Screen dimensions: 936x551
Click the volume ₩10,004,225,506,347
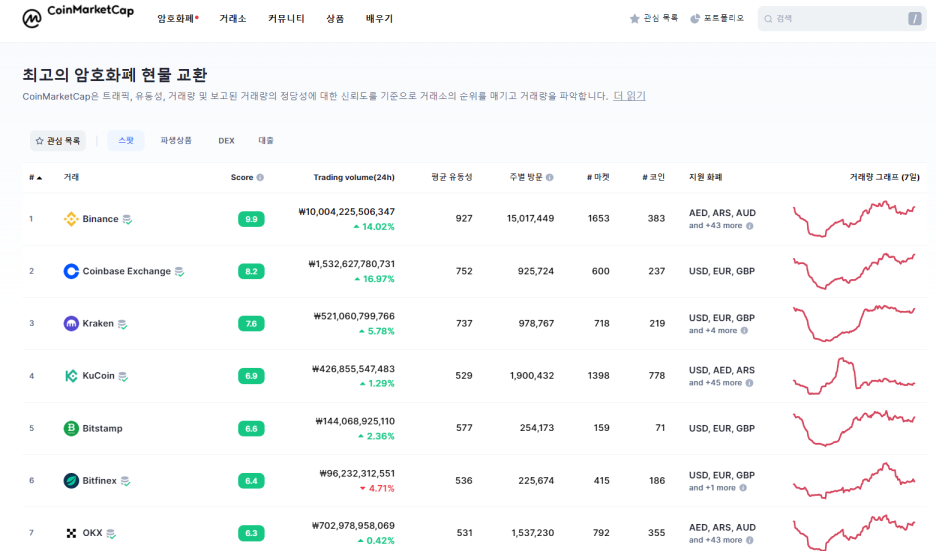click(346, 212)
